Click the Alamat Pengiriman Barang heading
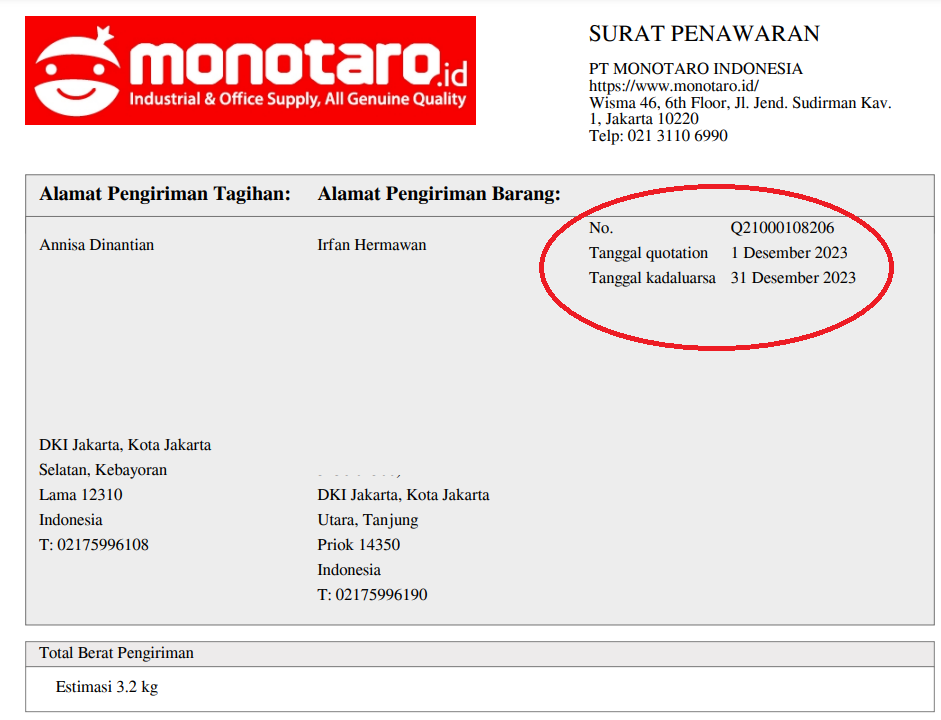Image resolution: width=941 pixels, height=720 pixels. 439,194
